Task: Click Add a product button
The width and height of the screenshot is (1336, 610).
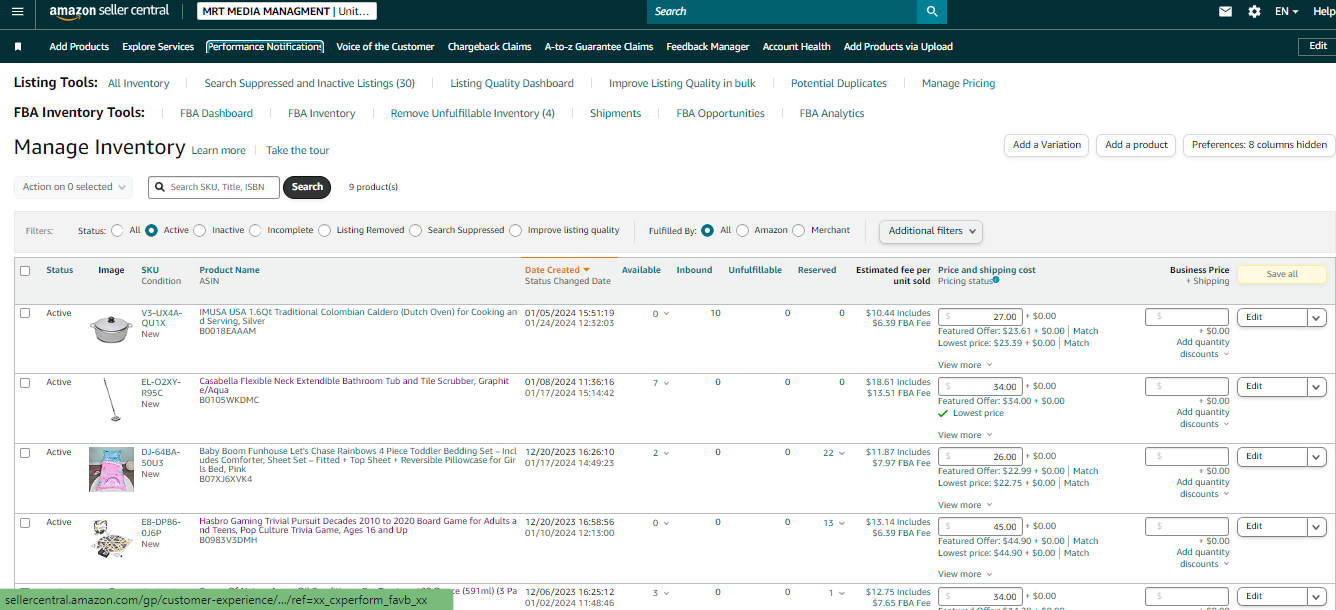Action: pyautogui.click(x=1136, y=145)
